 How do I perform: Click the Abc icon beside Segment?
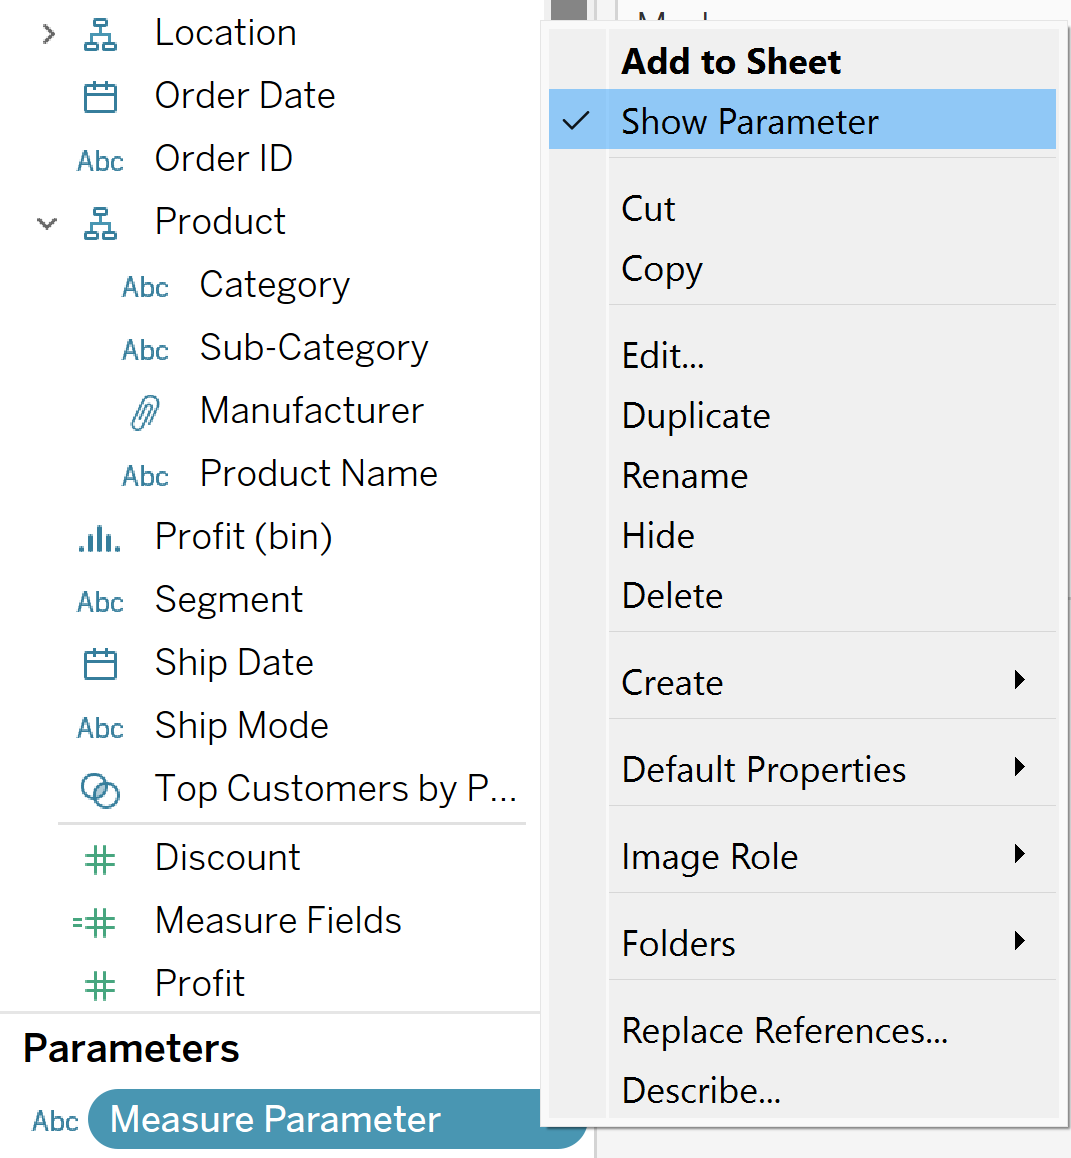[x=100, y=602]
